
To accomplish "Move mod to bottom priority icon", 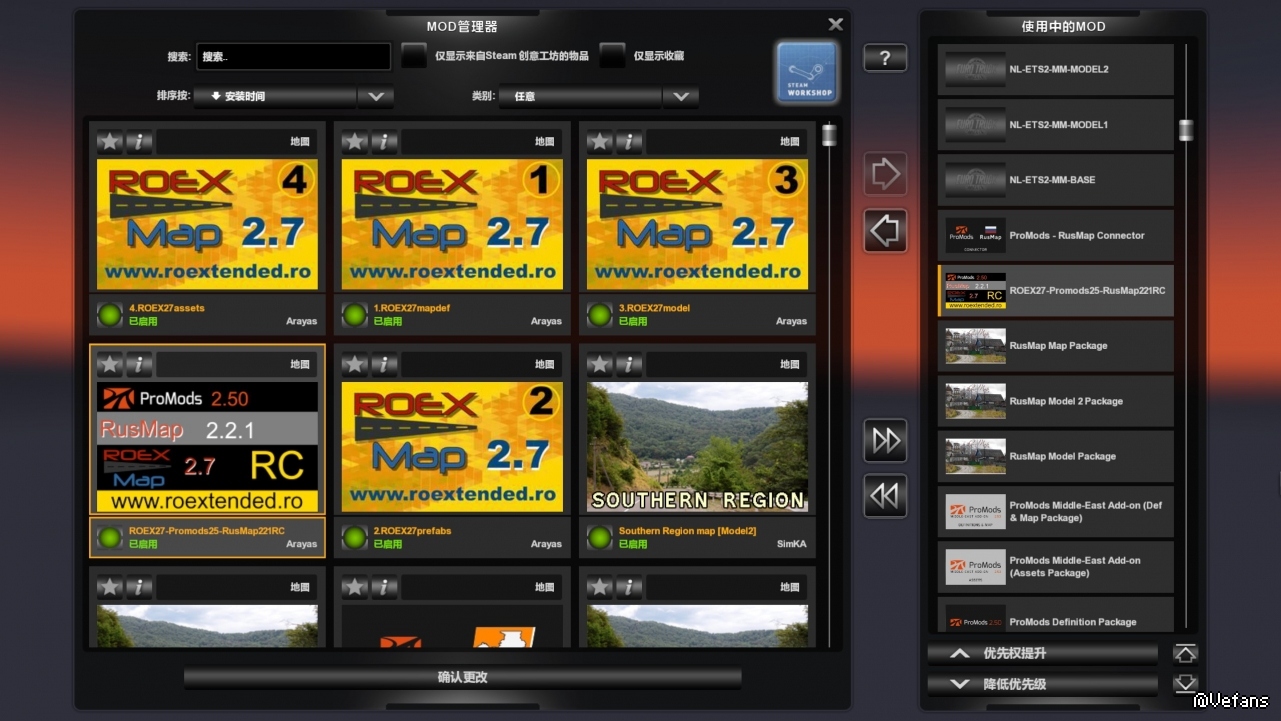I will [x=1185, y=685].
